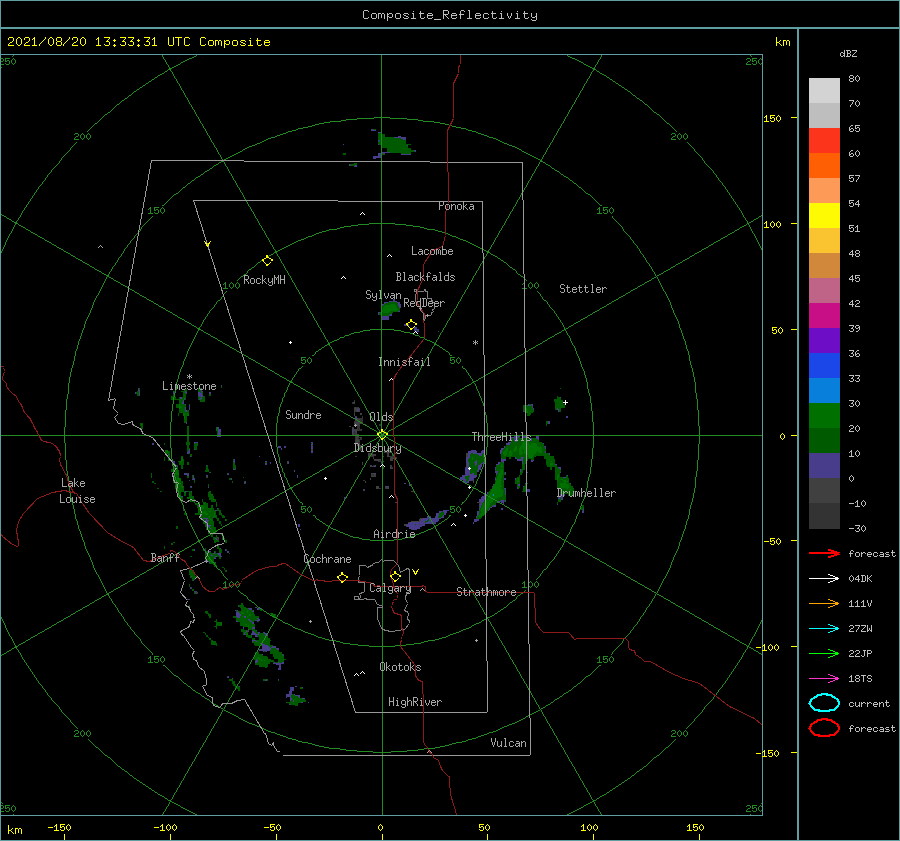The height and width of the screenshot is (841, 900).
Task: Click the RedDeer city label
Action: point(424,303)
